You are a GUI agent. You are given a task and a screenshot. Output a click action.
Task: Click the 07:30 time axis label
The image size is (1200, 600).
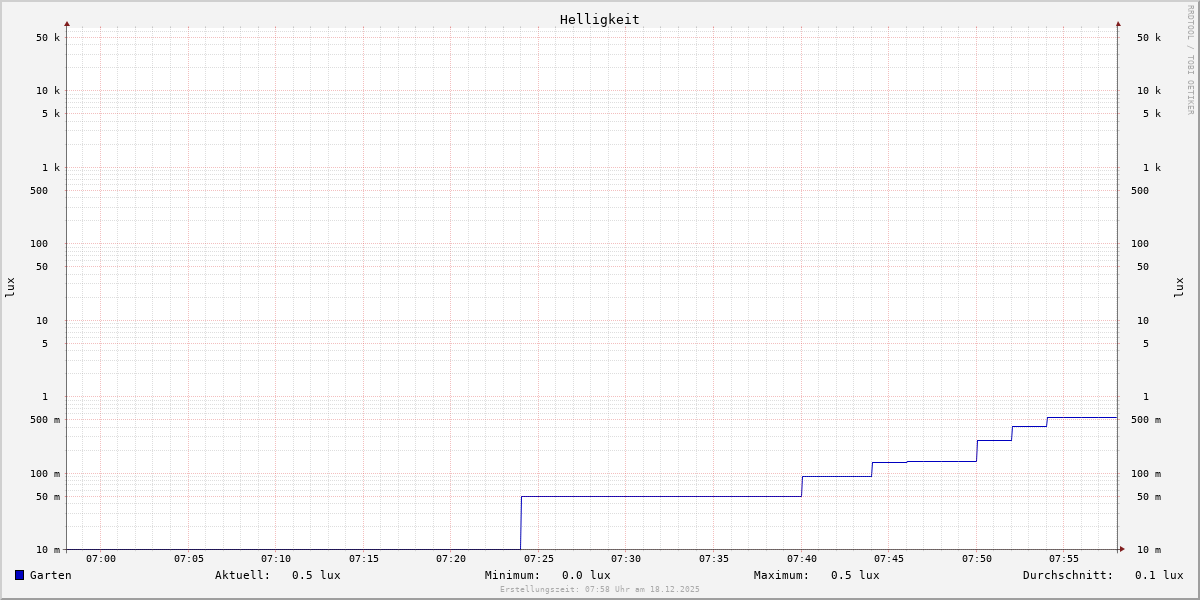(x=626, y=559)
